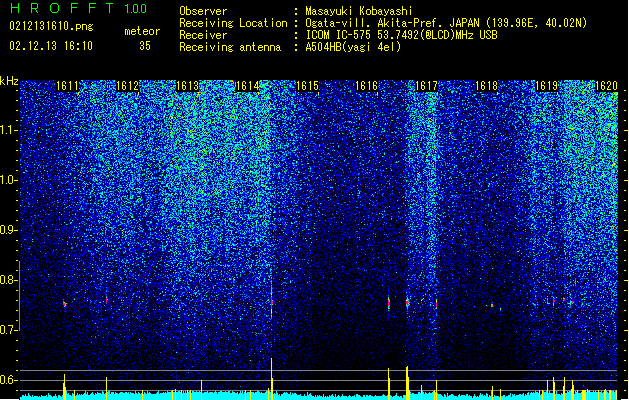The width and height of the screenshot is (629, 400).
Task: Click the Receiver label
Action: (x=203, y=35)
